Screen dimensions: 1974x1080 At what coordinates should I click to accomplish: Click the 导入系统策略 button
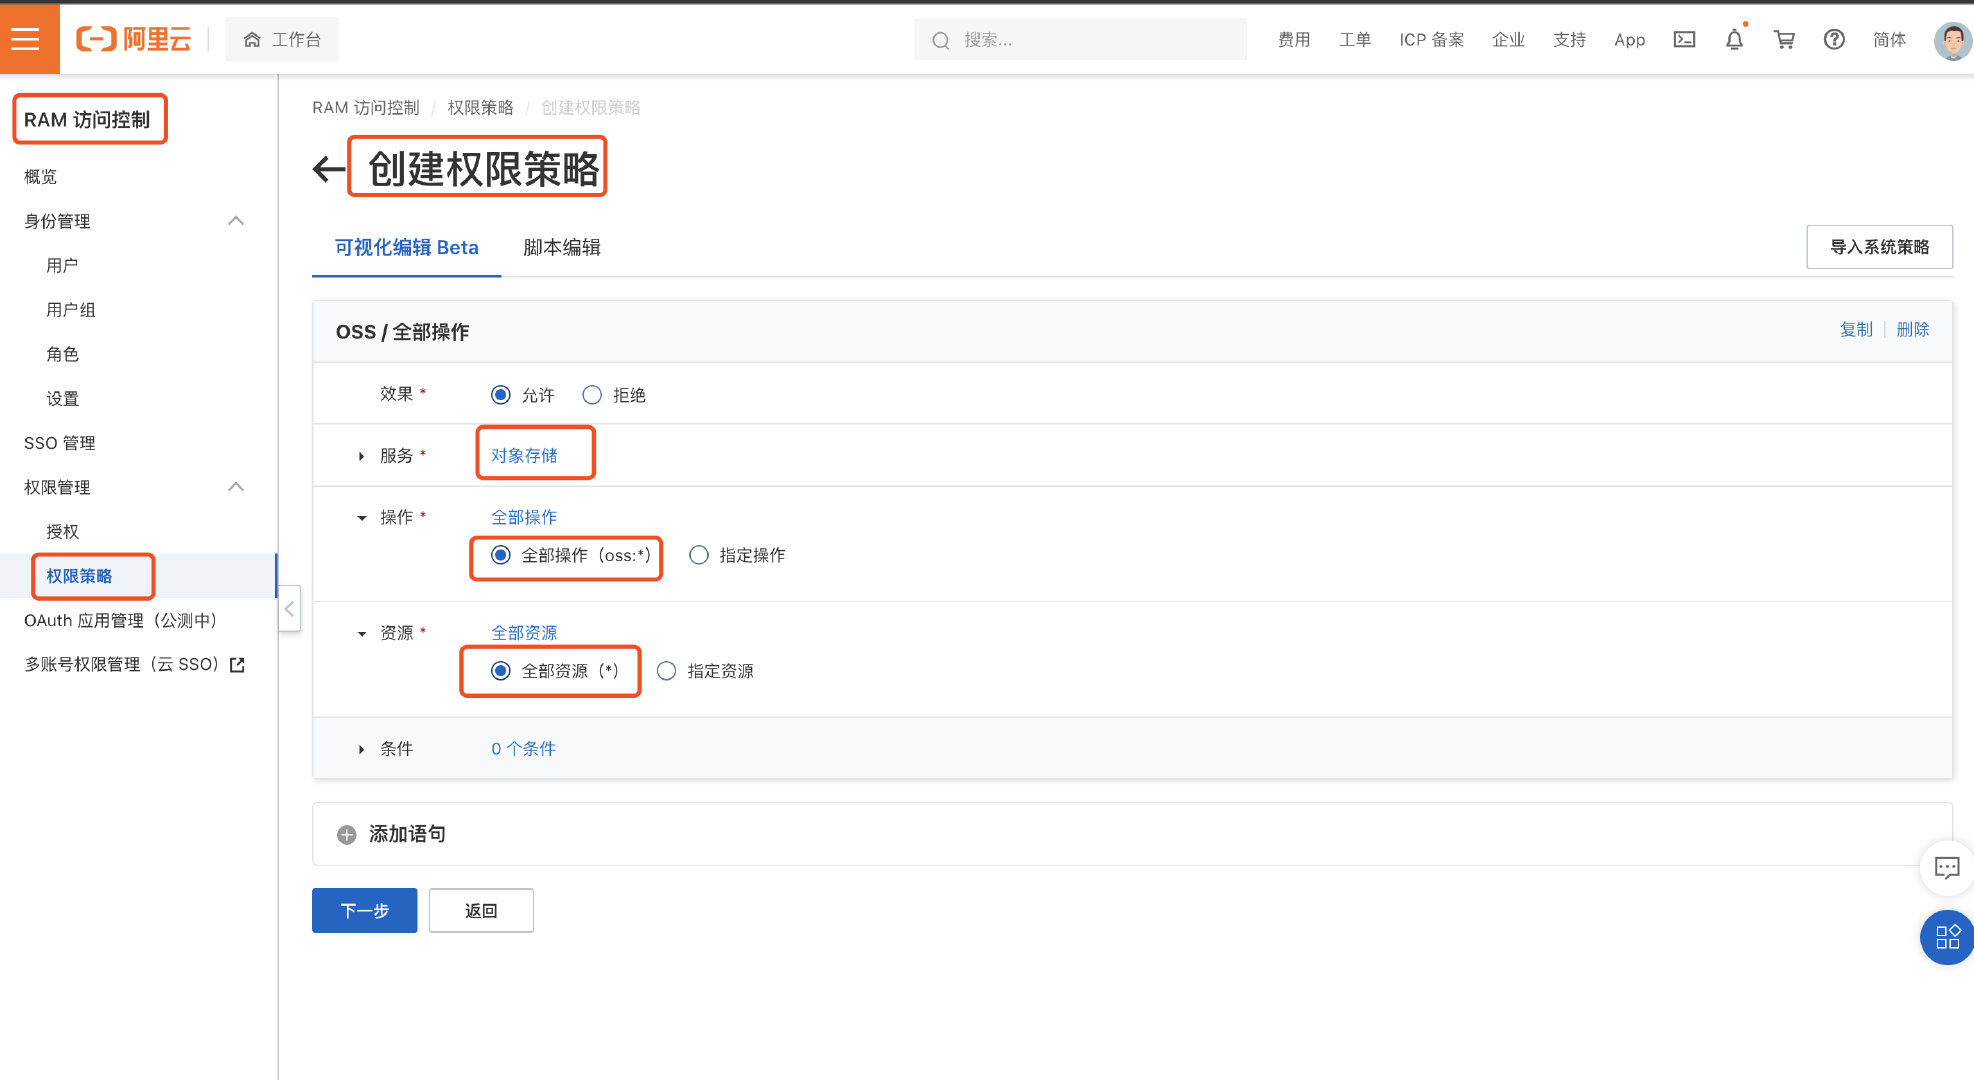pos(1879,246)
